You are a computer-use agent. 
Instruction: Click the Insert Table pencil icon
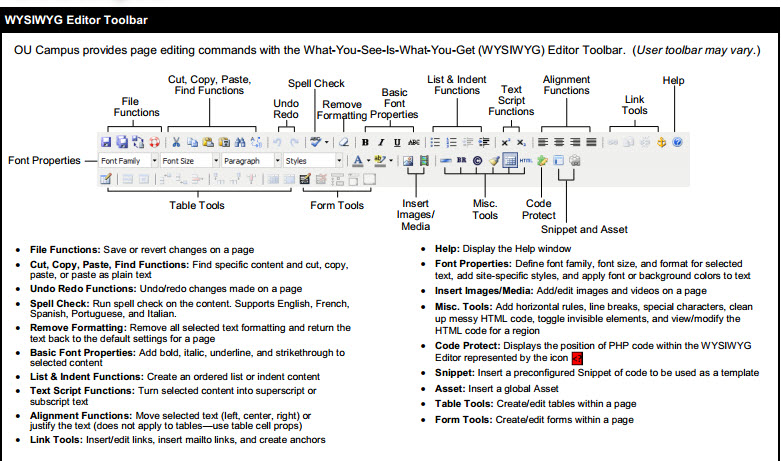point(106,179)
